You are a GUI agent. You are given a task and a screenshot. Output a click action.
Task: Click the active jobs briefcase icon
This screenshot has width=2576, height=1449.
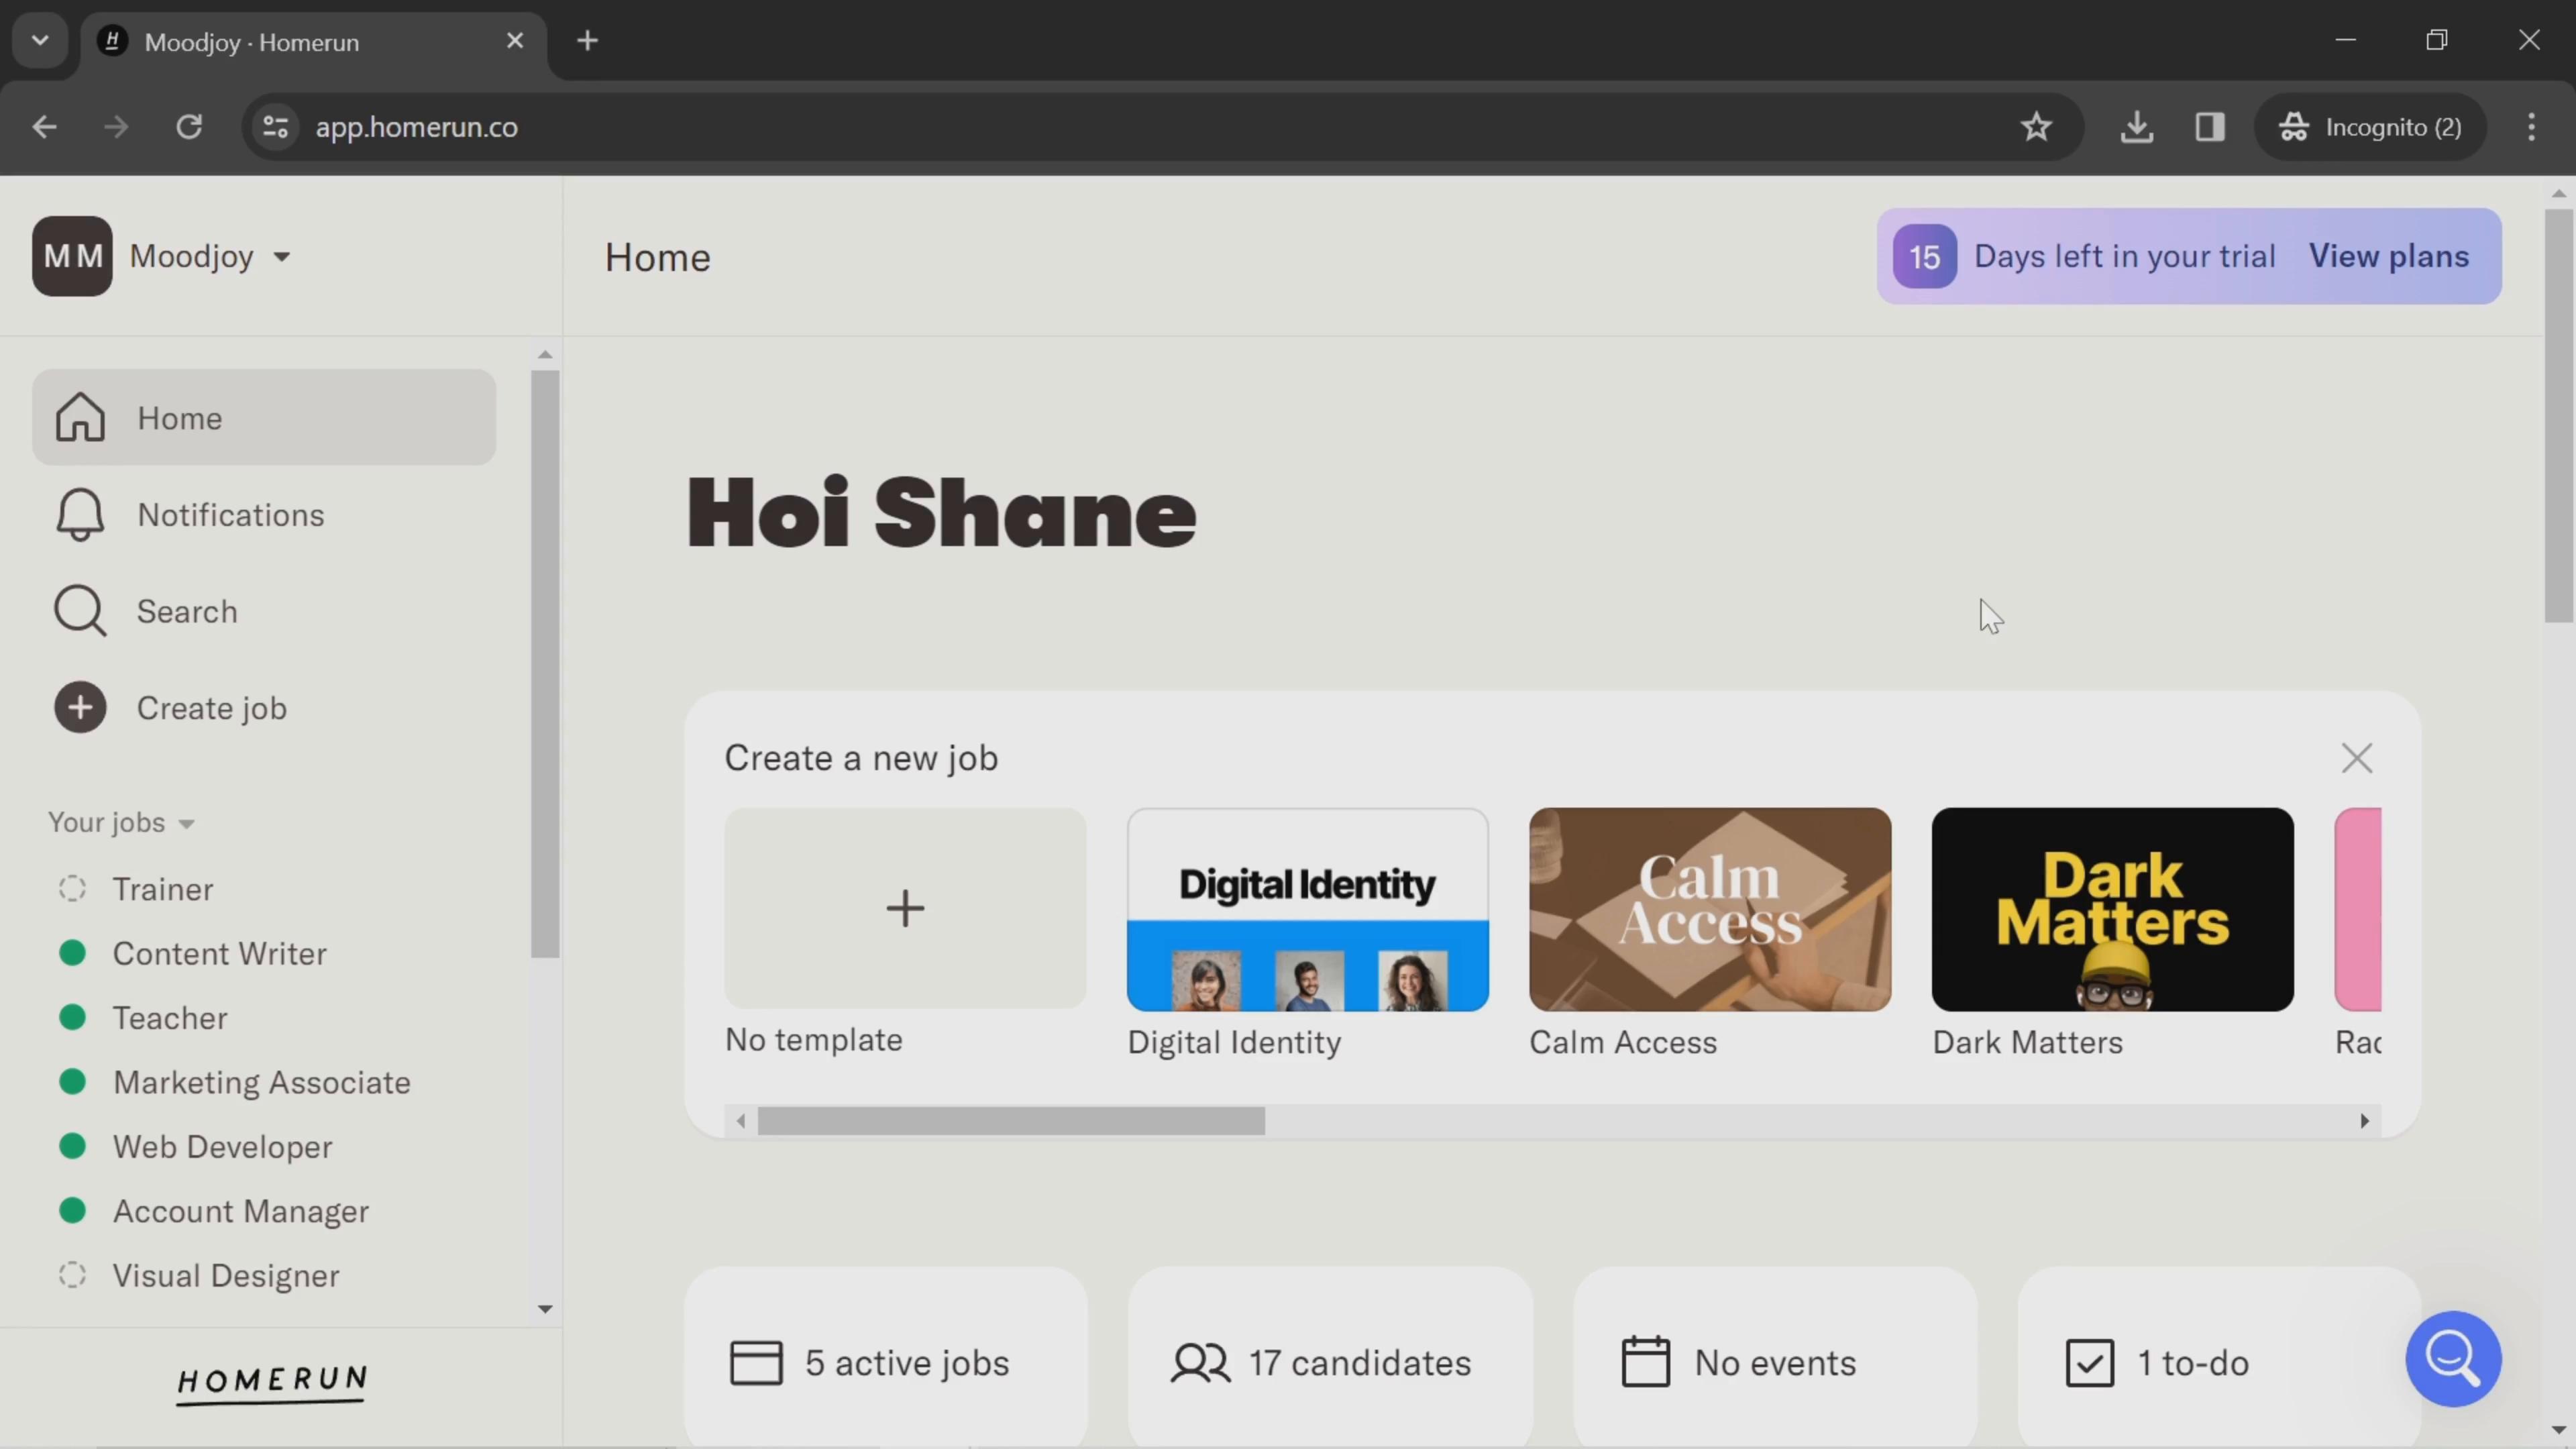[x=757, y=1362]
